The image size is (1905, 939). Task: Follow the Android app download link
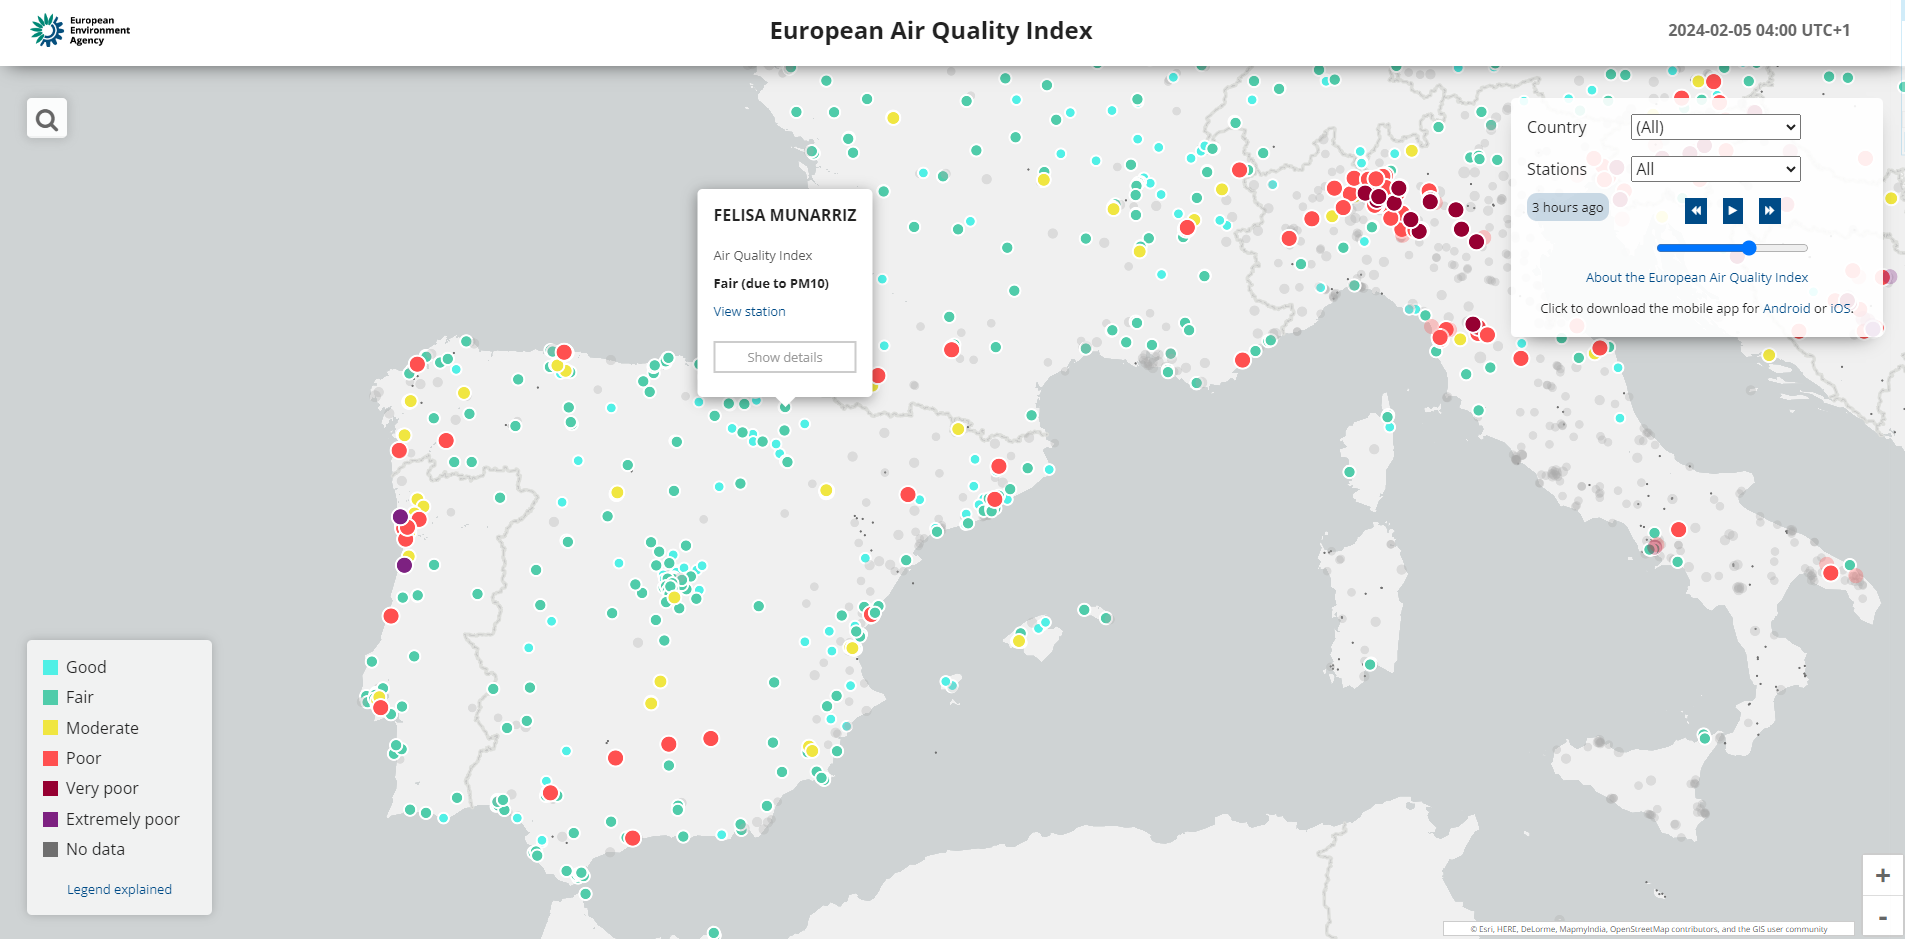[x=1785, y=309]
